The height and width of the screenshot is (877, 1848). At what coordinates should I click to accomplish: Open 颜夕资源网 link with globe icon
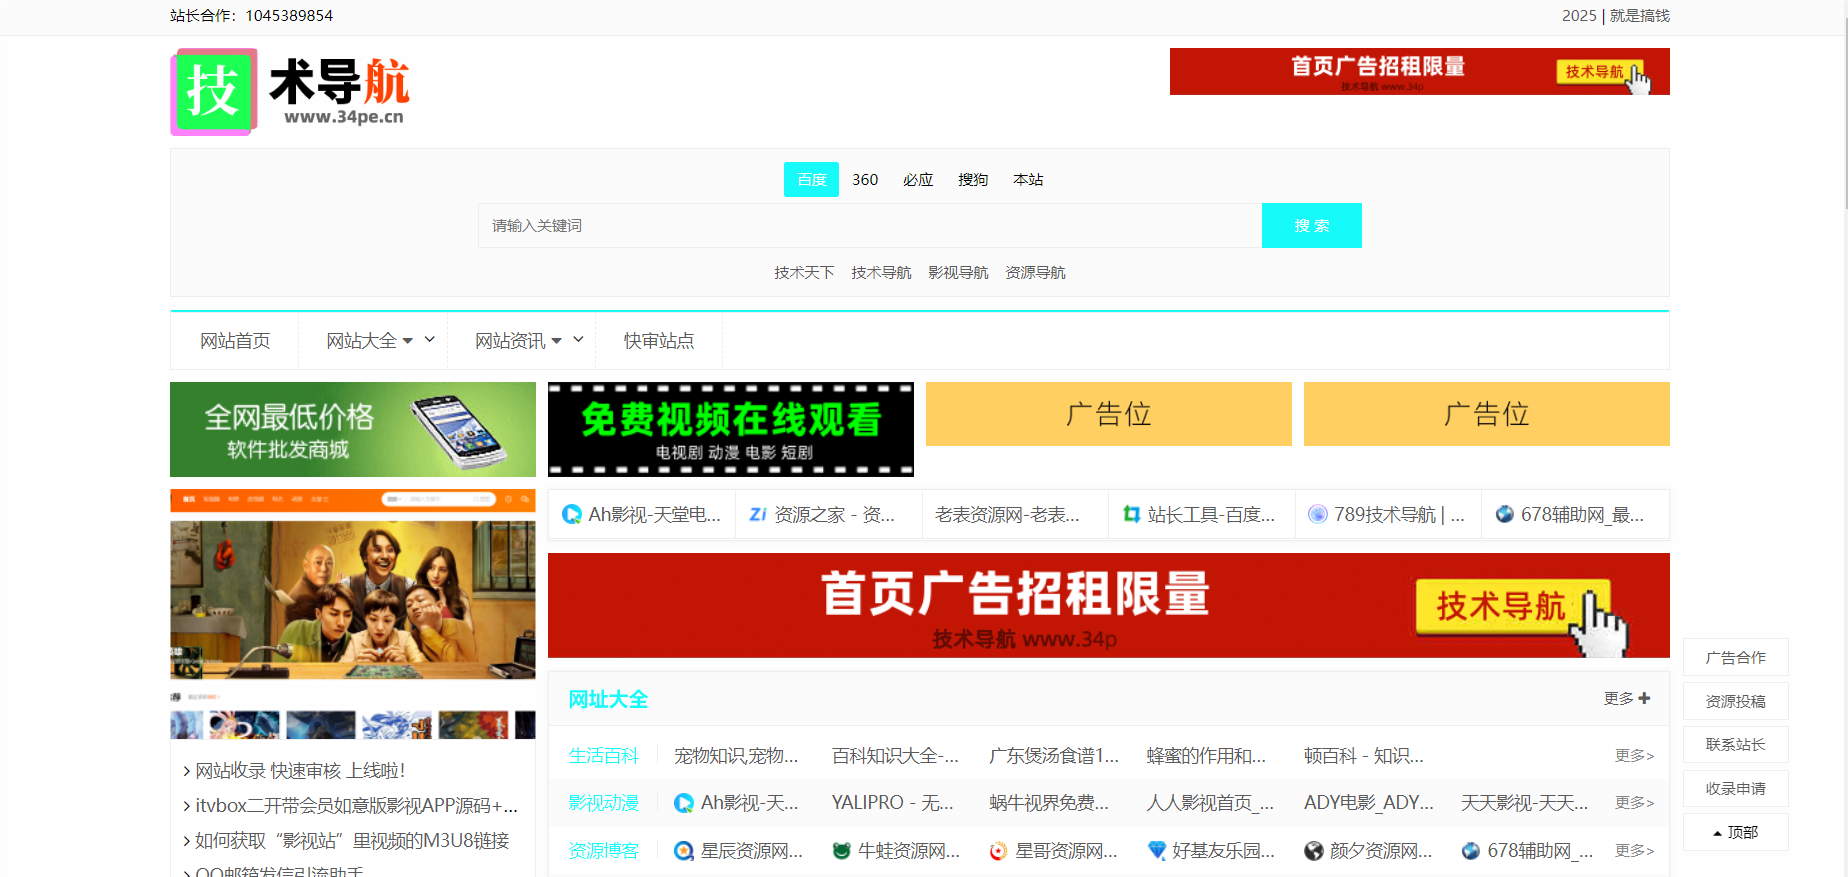(1368, 851)
